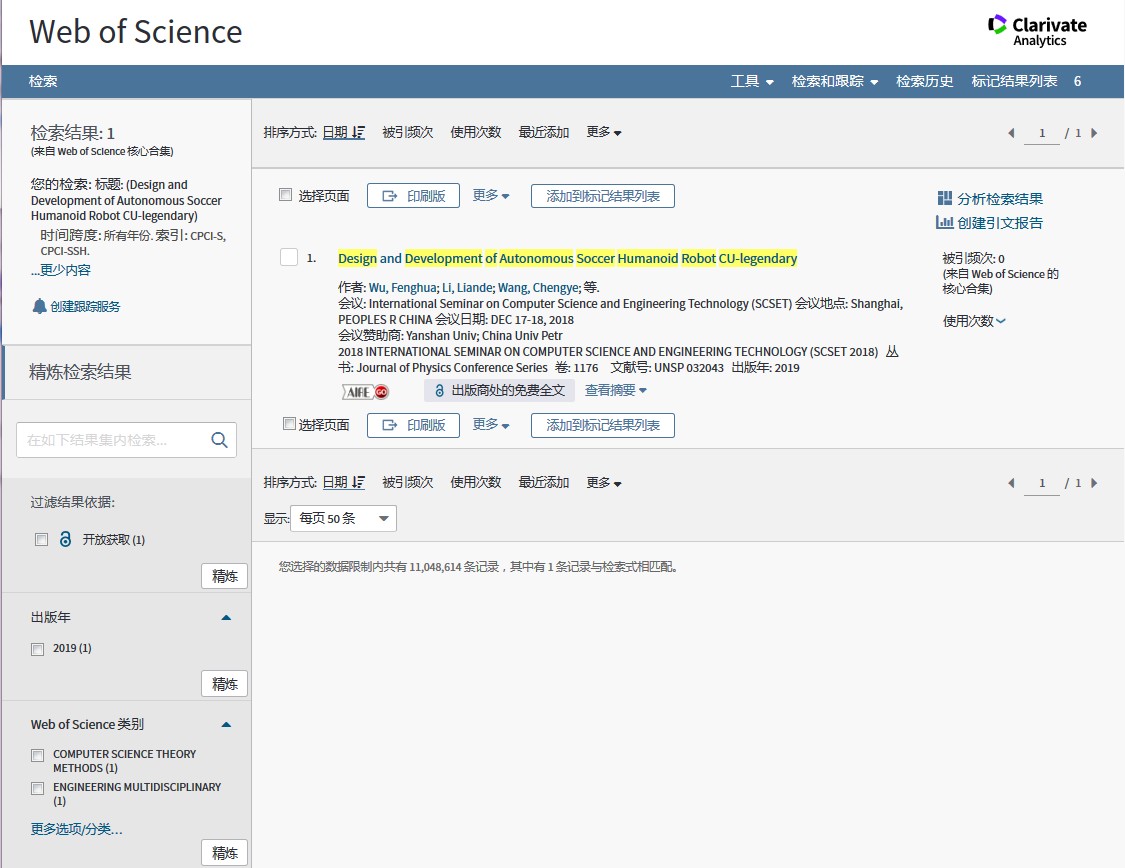The height and width of the screenshot is (868, 1125).
Task: Open 检索历史 in the navigation bar
Action: click(924, 81)
